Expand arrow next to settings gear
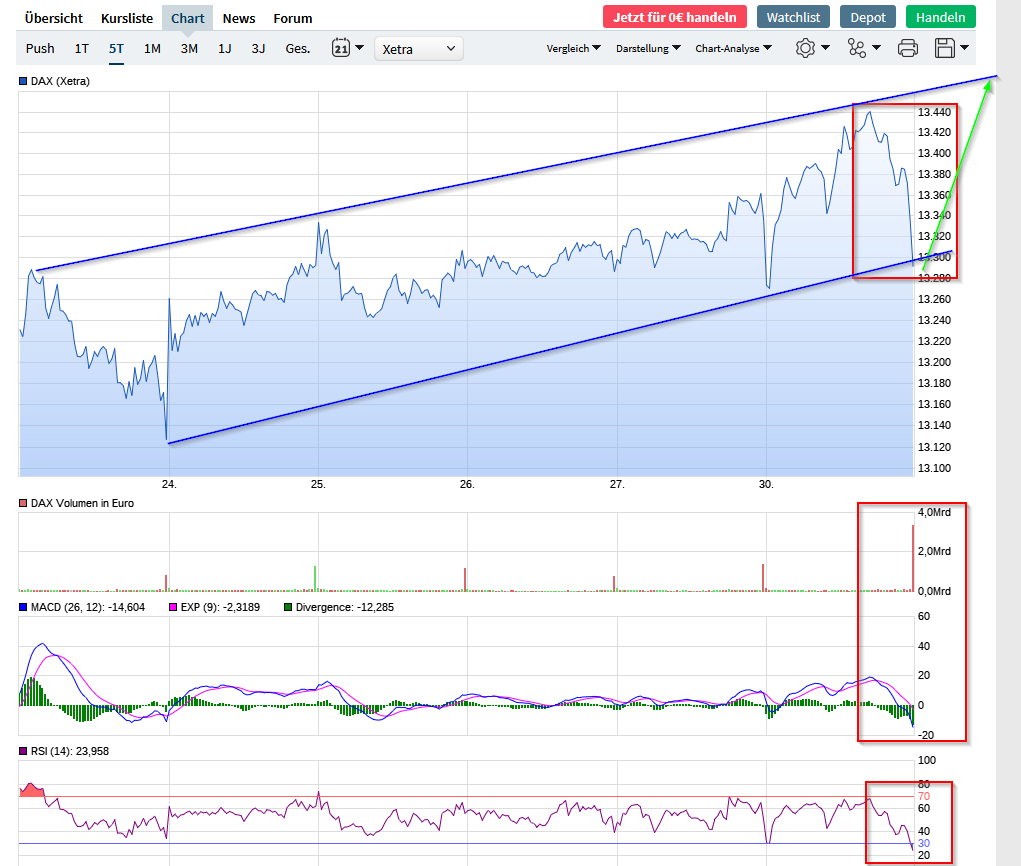Viewport: 1021px width, 866px height. (x=825, y=48)
